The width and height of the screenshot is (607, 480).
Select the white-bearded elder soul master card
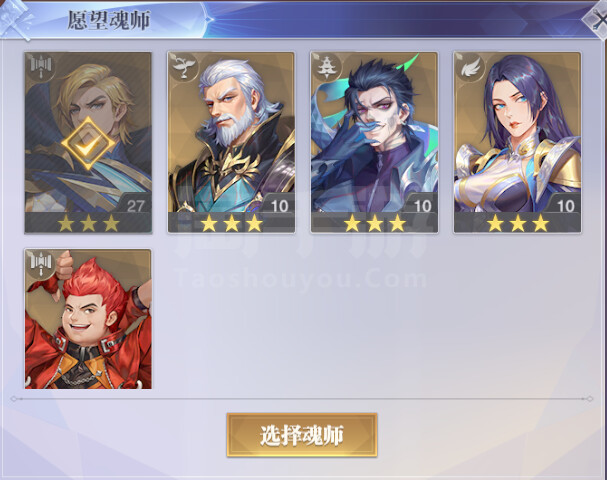(x=231, y=142)
